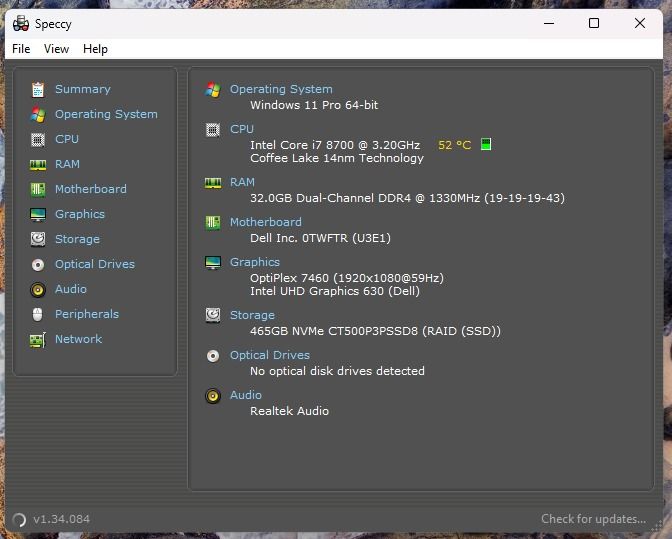Click the Speccy app icon in title bar

pyautogui.click(x=21, y=24)
